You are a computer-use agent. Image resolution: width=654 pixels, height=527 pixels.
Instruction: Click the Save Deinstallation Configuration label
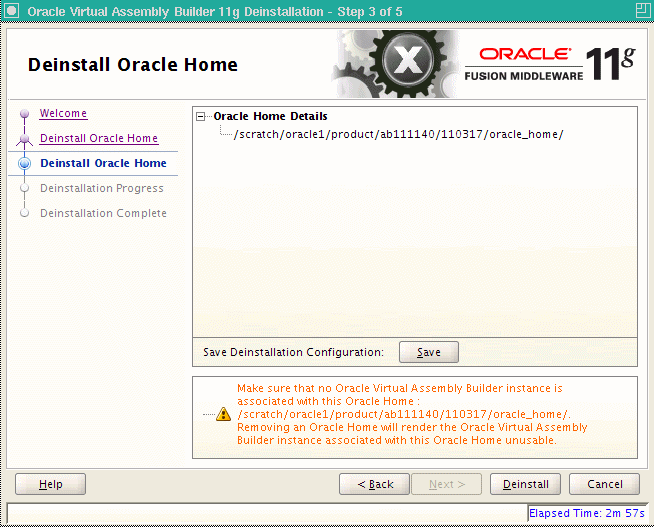click(293, 352)
